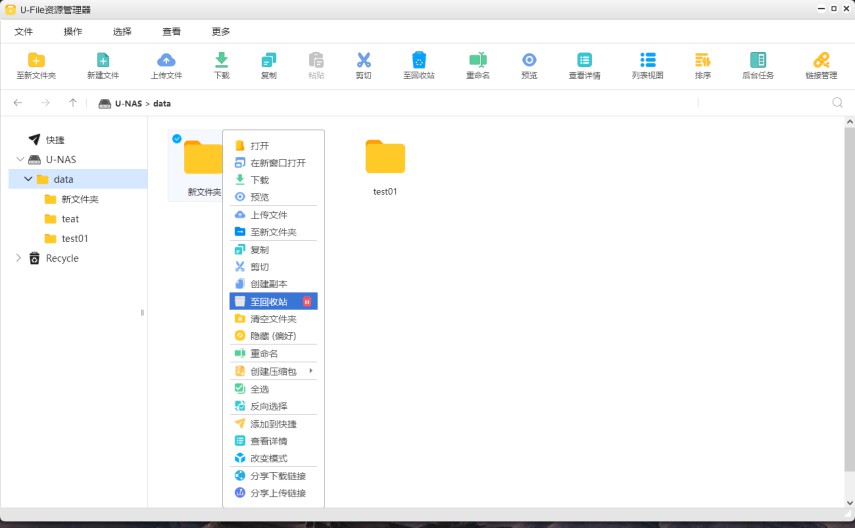Select 重命名 from the context menu
The image size is (855, 528).
(x=264, y=353)
